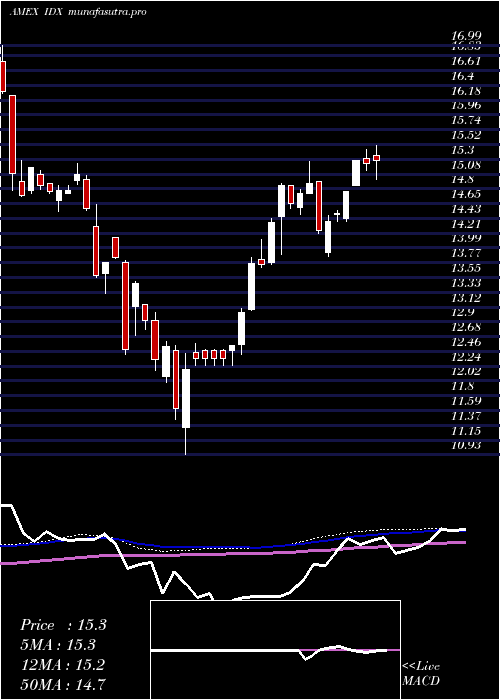Click the 16.18 price axis label
The image size is (500, 700).
(466, 91)
